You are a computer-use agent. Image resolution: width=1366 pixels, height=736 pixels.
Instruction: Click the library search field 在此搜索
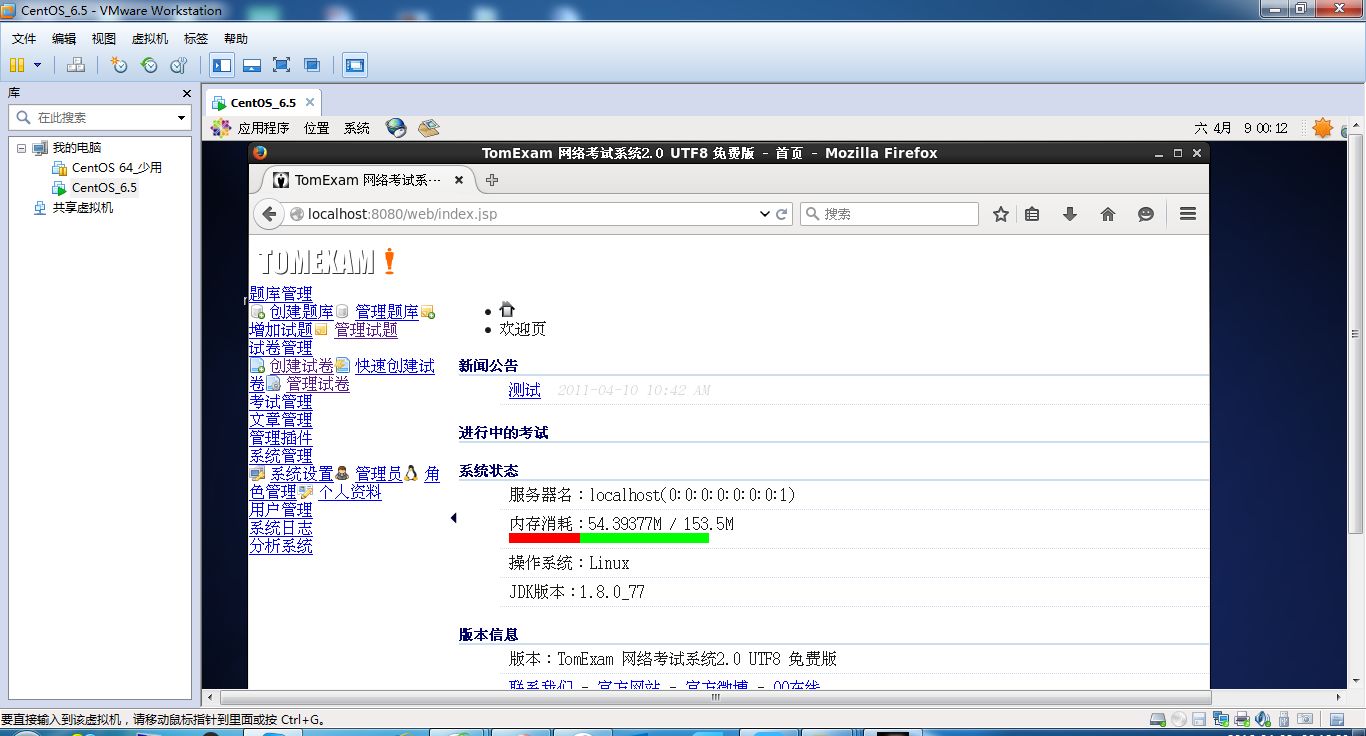click(x=98, y=117)
